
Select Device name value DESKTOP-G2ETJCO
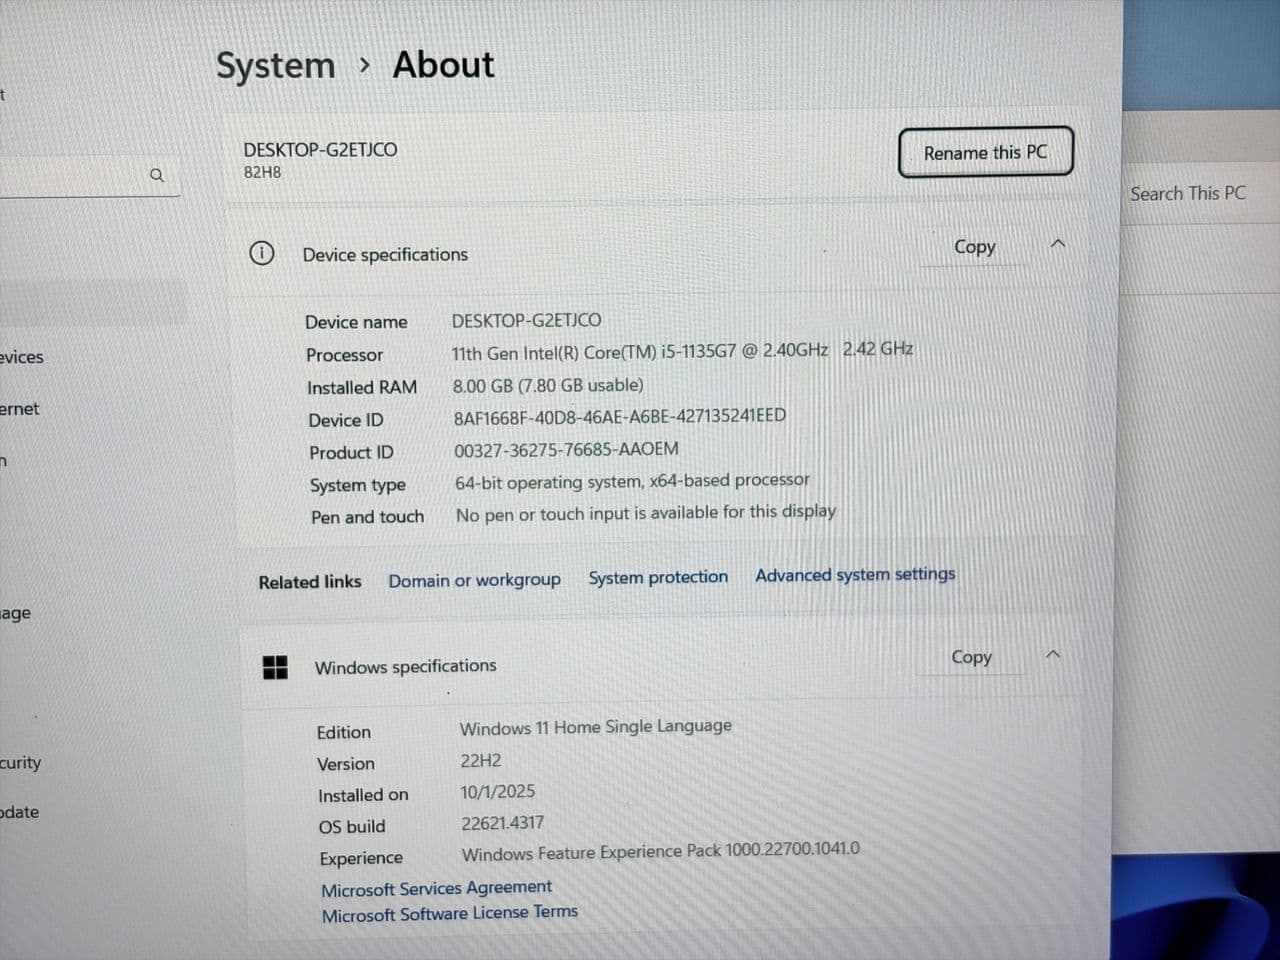tap(526, 320)
